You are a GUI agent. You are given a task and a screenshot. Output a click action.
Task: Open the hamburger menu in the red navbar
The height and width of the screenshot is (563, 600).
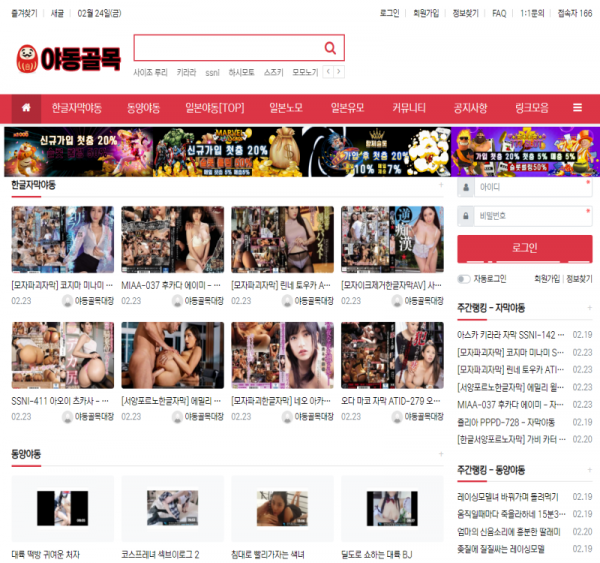coord(577,108)
